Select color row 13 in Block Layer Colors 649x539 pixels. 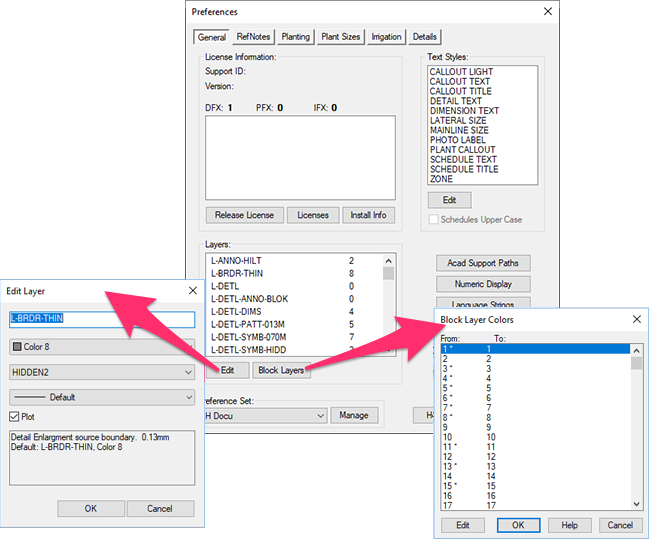[536, 466]
